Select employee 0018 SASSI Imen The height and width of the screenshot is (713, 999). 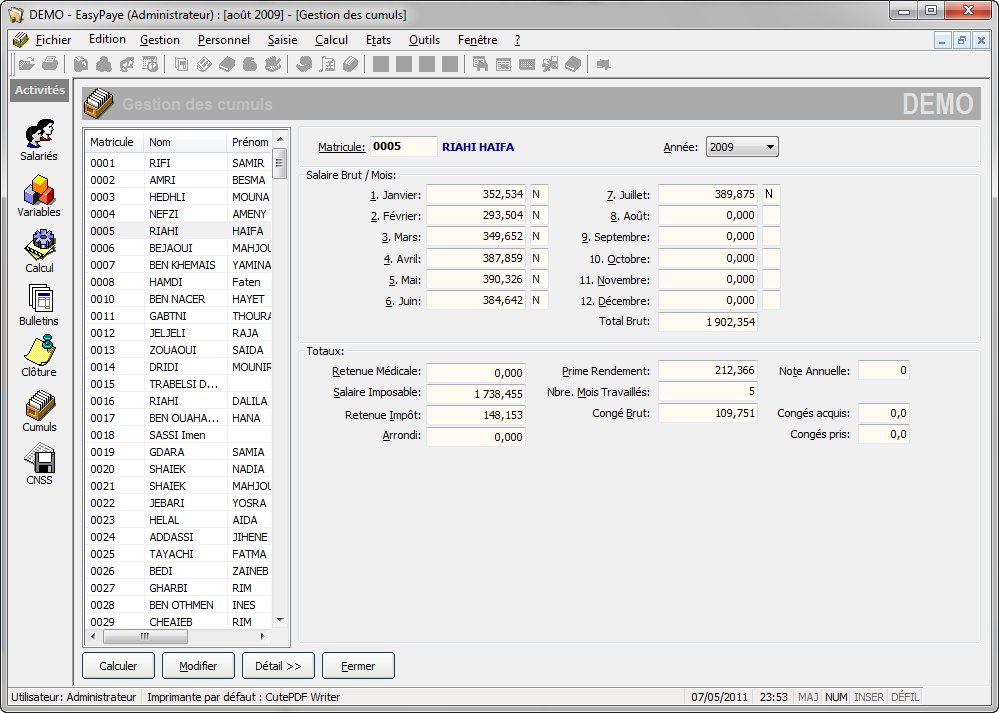tap(178, 435)
